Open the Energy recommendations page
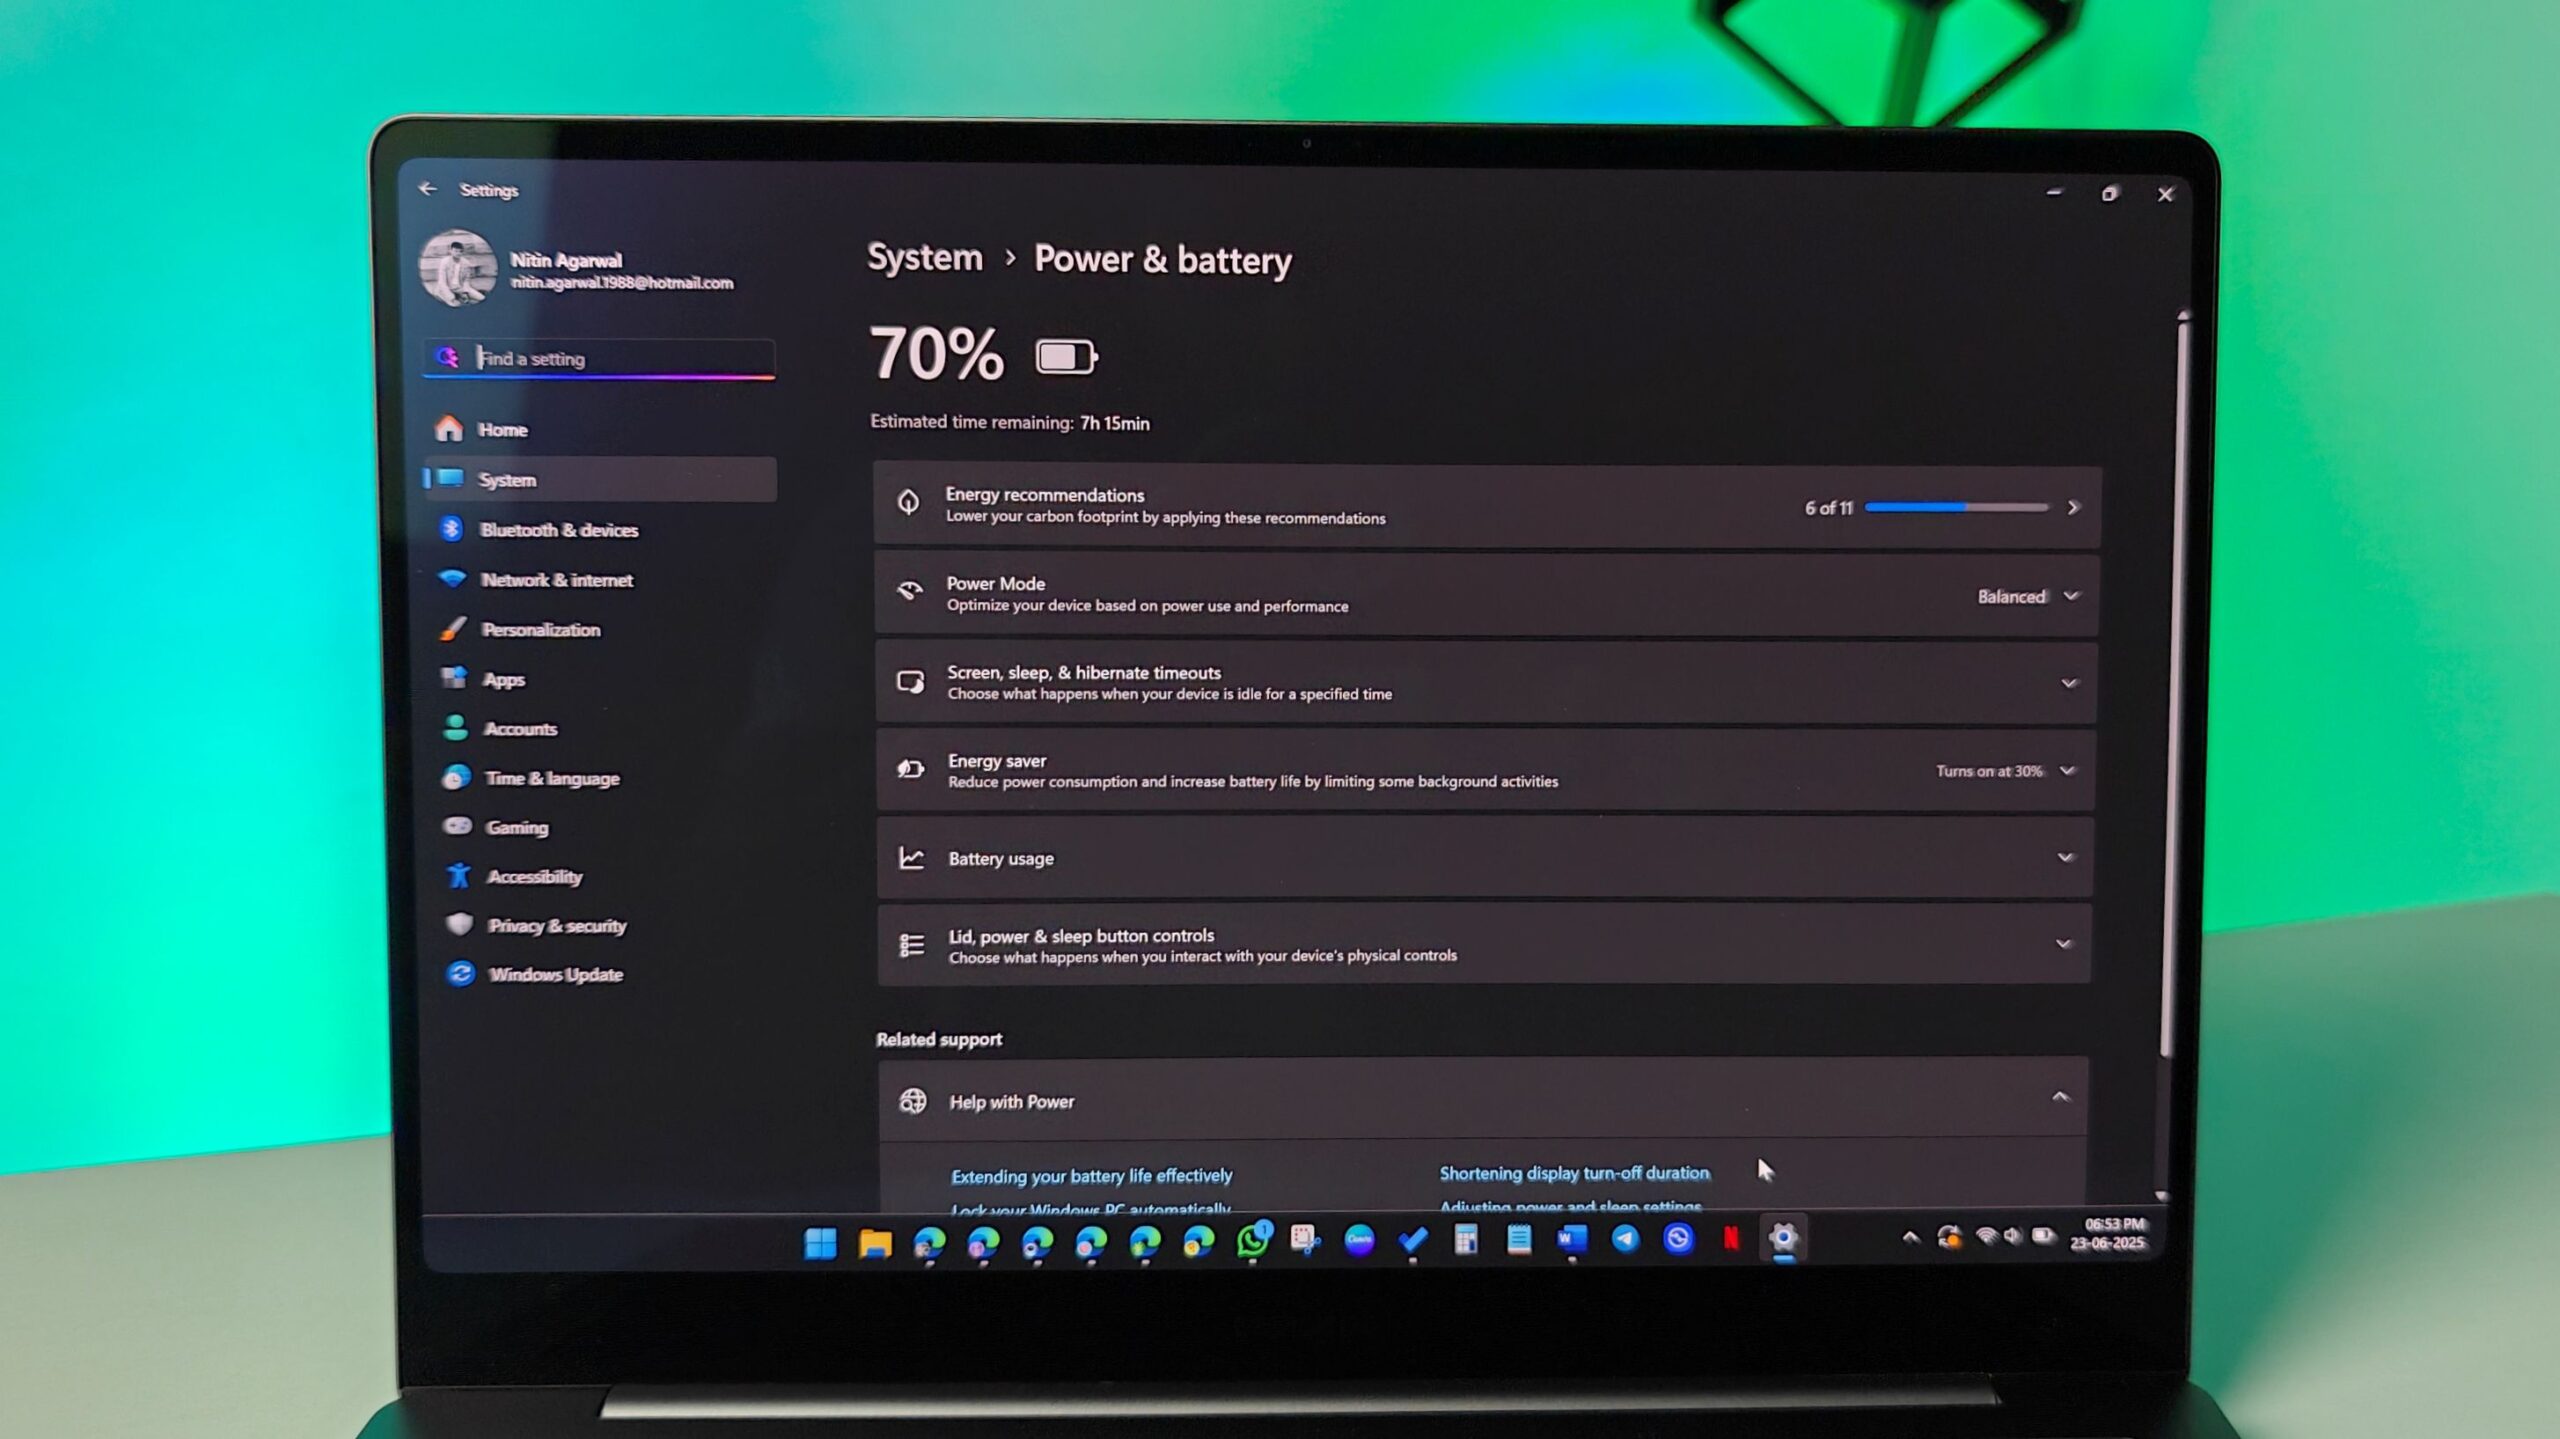The height and width of the screenshot is (1439, 2560). (1487, 506)
